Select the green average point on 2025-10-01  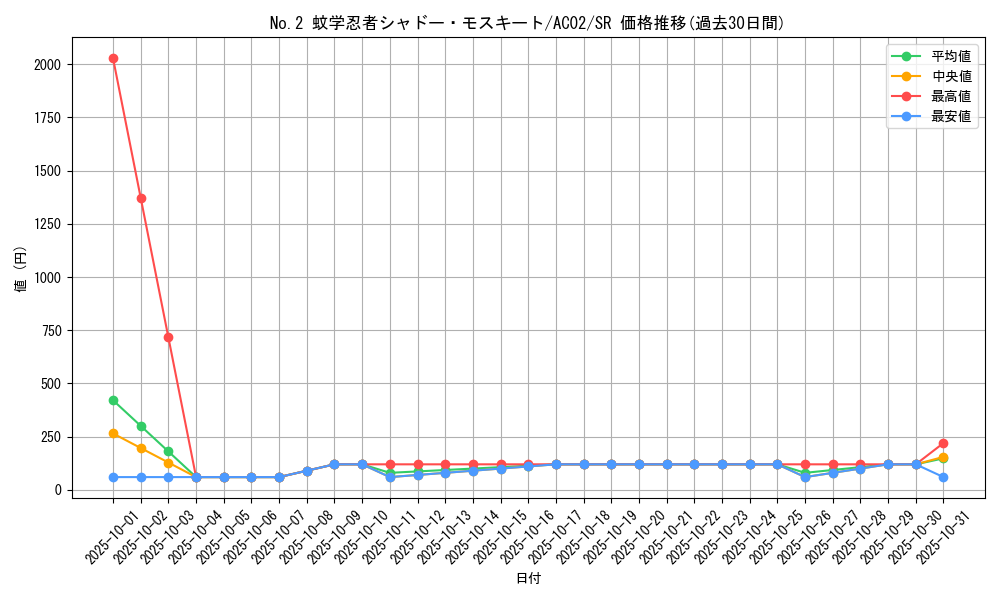pyautogui.click(x=112, y=399)
